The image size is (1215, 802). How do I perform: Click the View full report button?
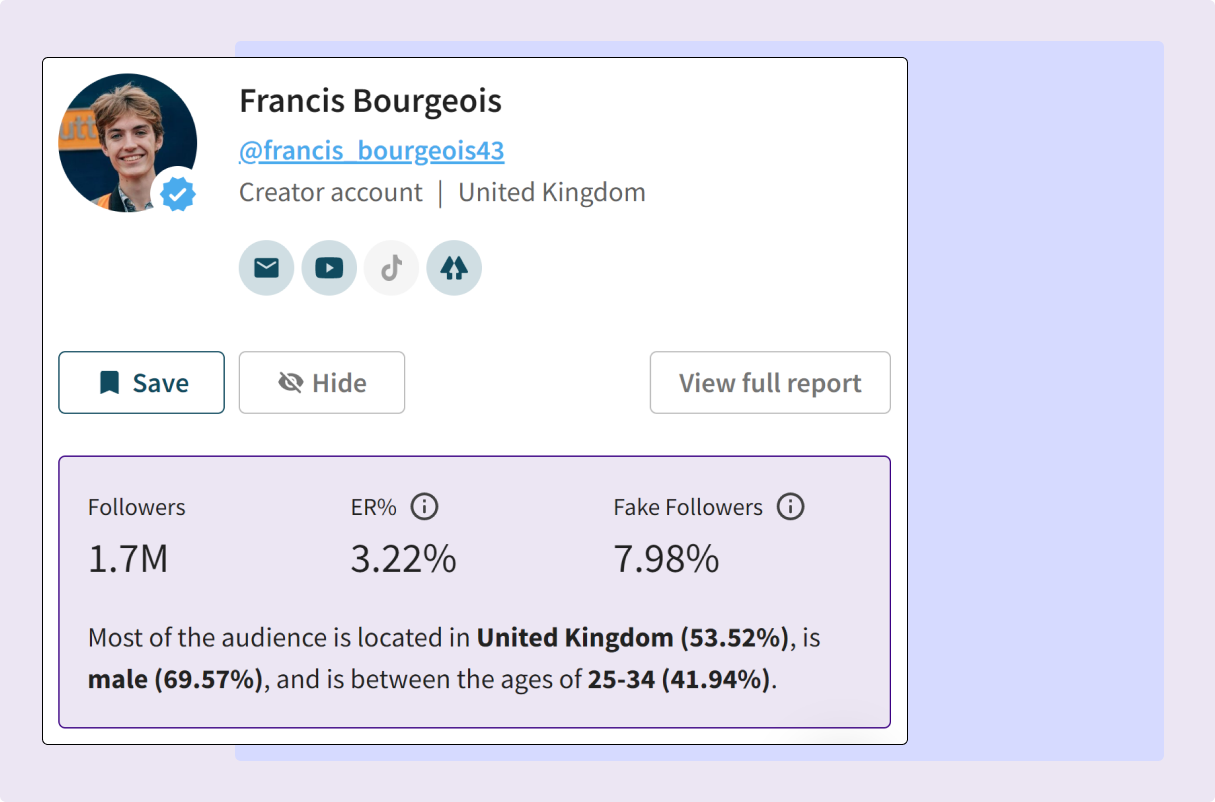click(x=770, y=382)
